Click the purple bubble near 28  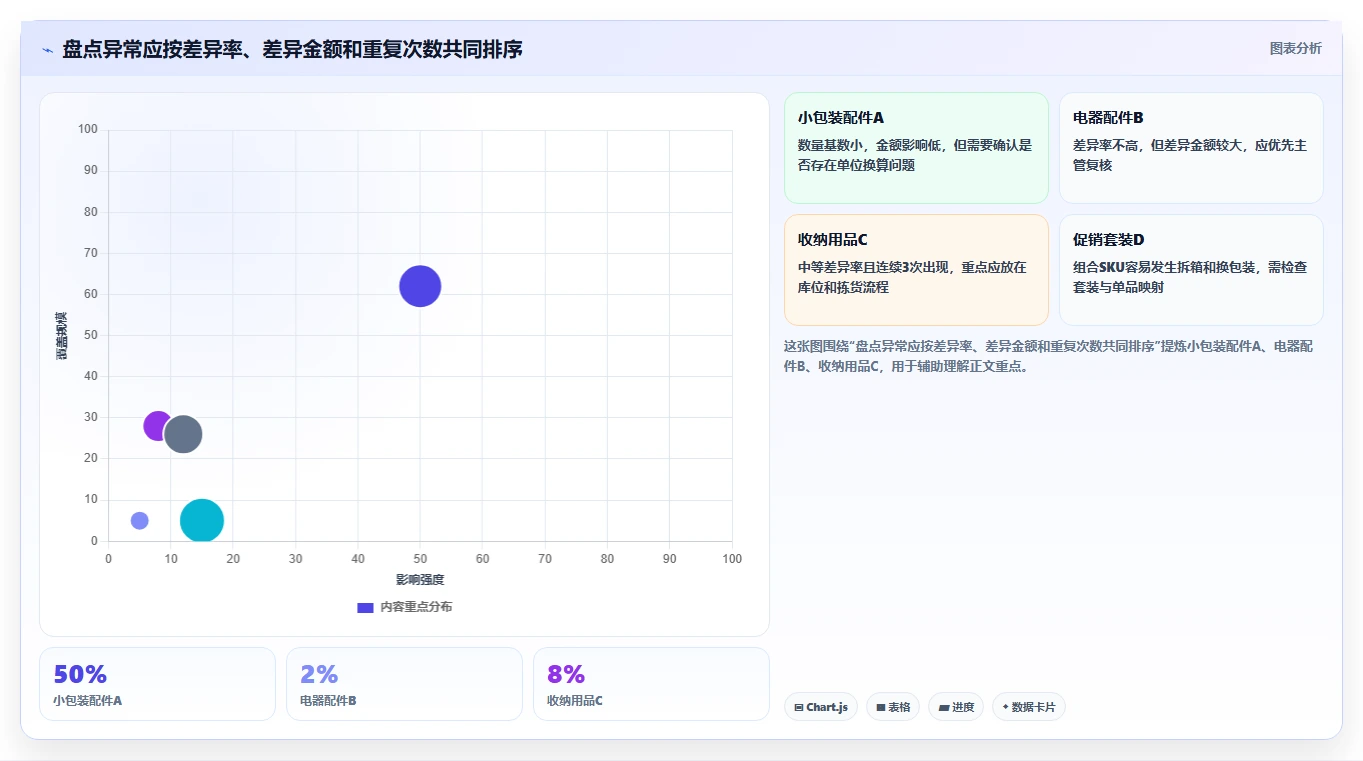click(x=158, y=426)
